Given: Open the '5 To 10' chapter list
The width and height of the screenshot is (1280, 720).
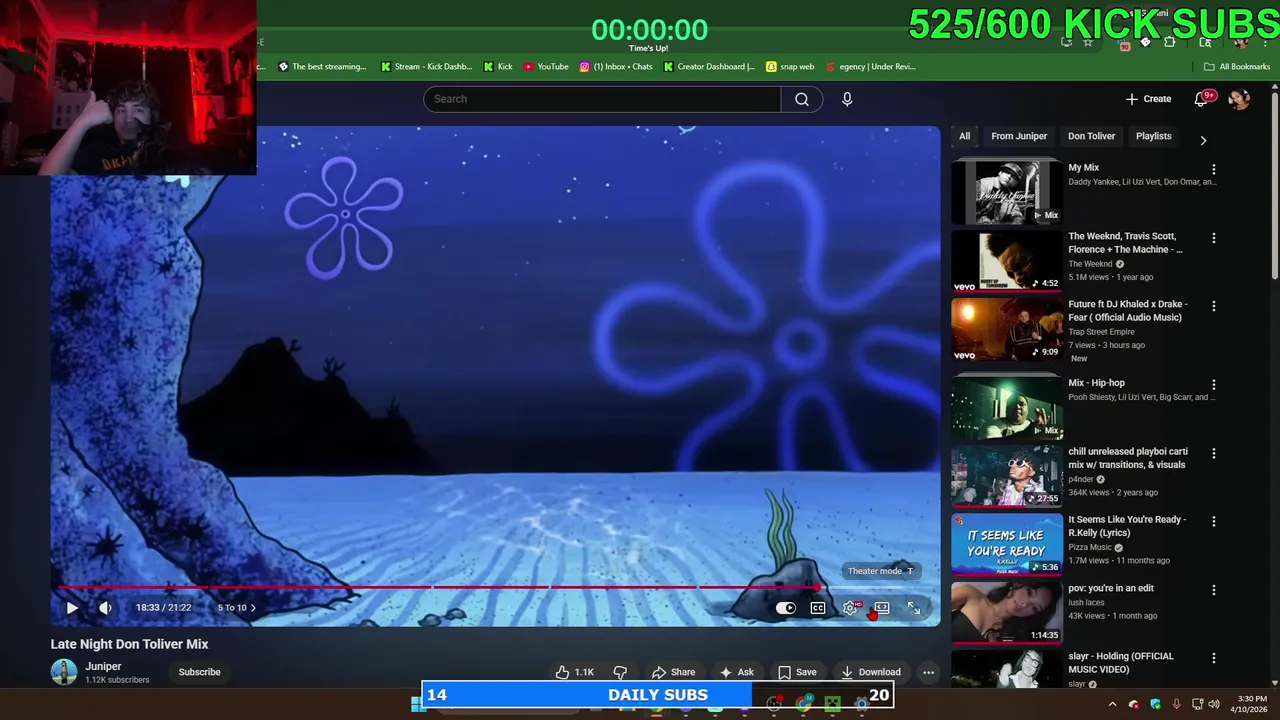Looking at the screenshot, I should tap(237, 607).
